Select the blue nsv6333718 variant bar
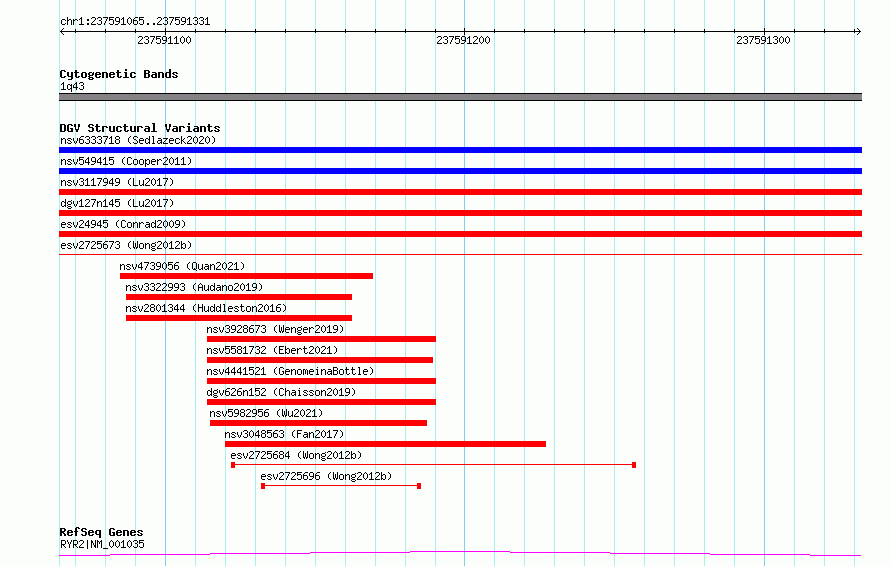890x566 pixels. pyautogui.click(x=460, y=150)
